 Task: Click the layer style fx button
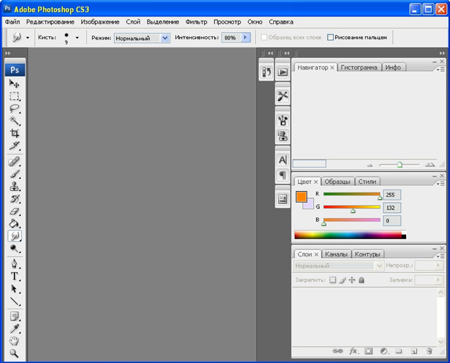(x=353, y=351)
